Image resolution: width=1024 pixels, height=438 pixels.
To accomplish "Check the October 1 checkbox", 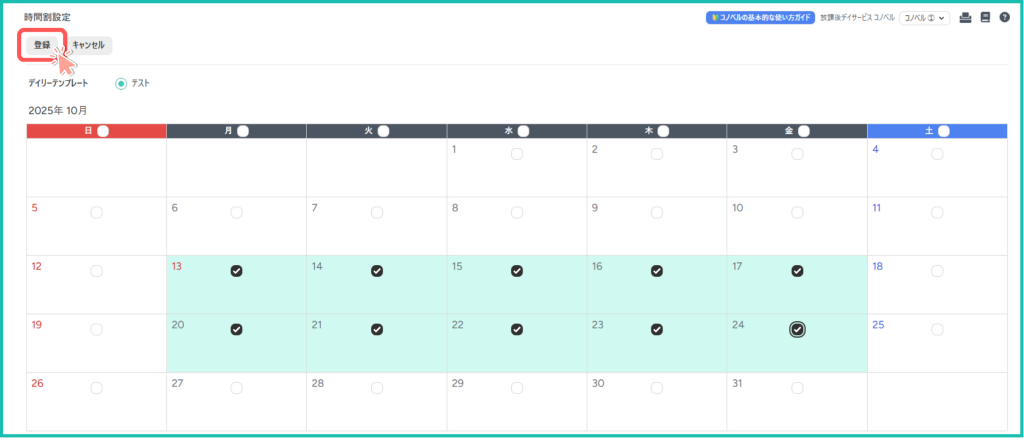I will 517,154.
